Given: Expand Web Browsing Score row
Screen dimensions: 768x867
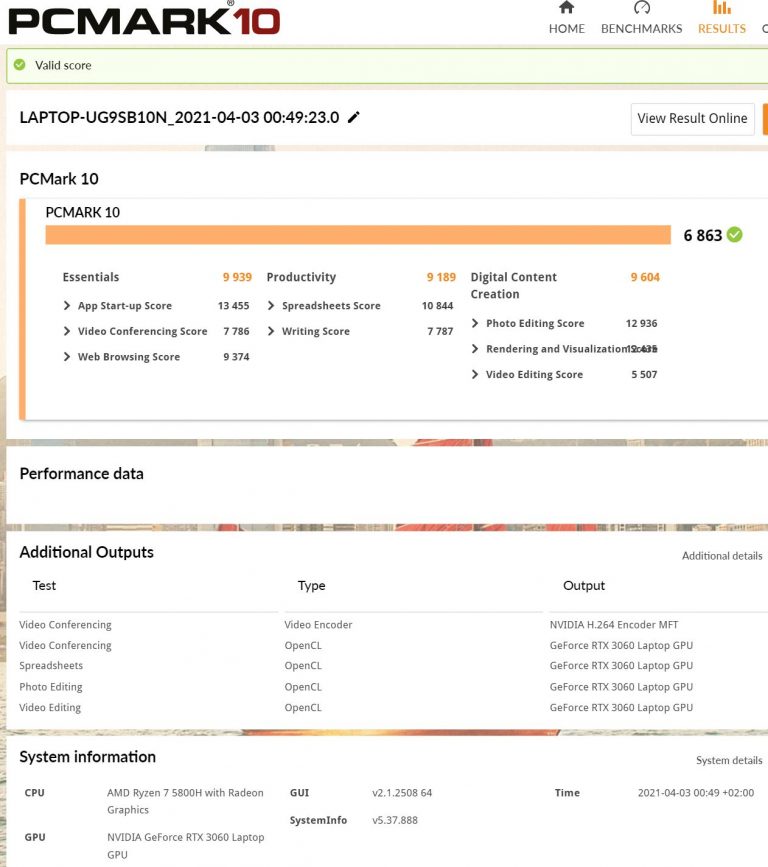Looking at the screenshot, I should 67,357.
